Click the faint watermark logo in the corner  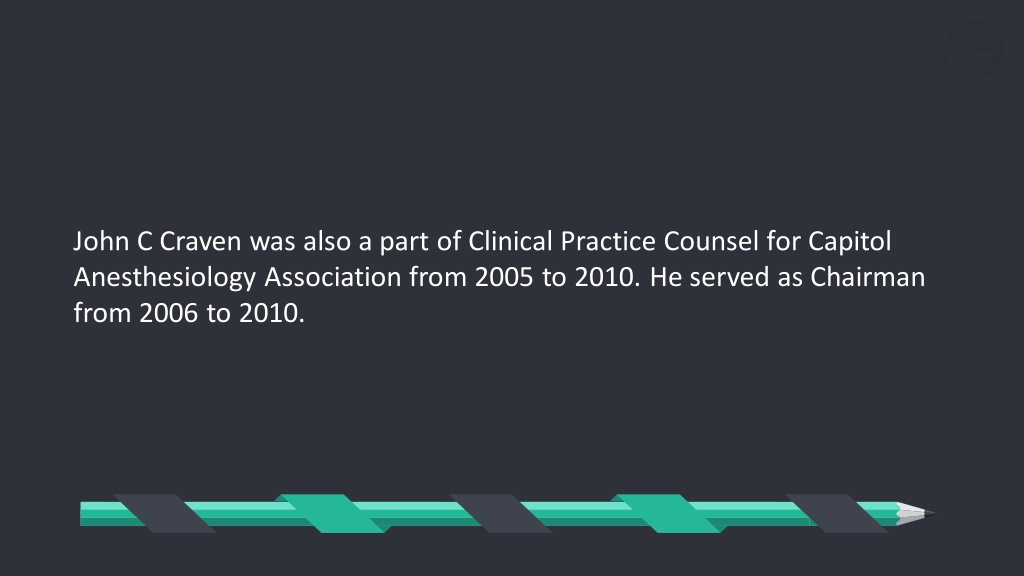(x=972, y=51)
